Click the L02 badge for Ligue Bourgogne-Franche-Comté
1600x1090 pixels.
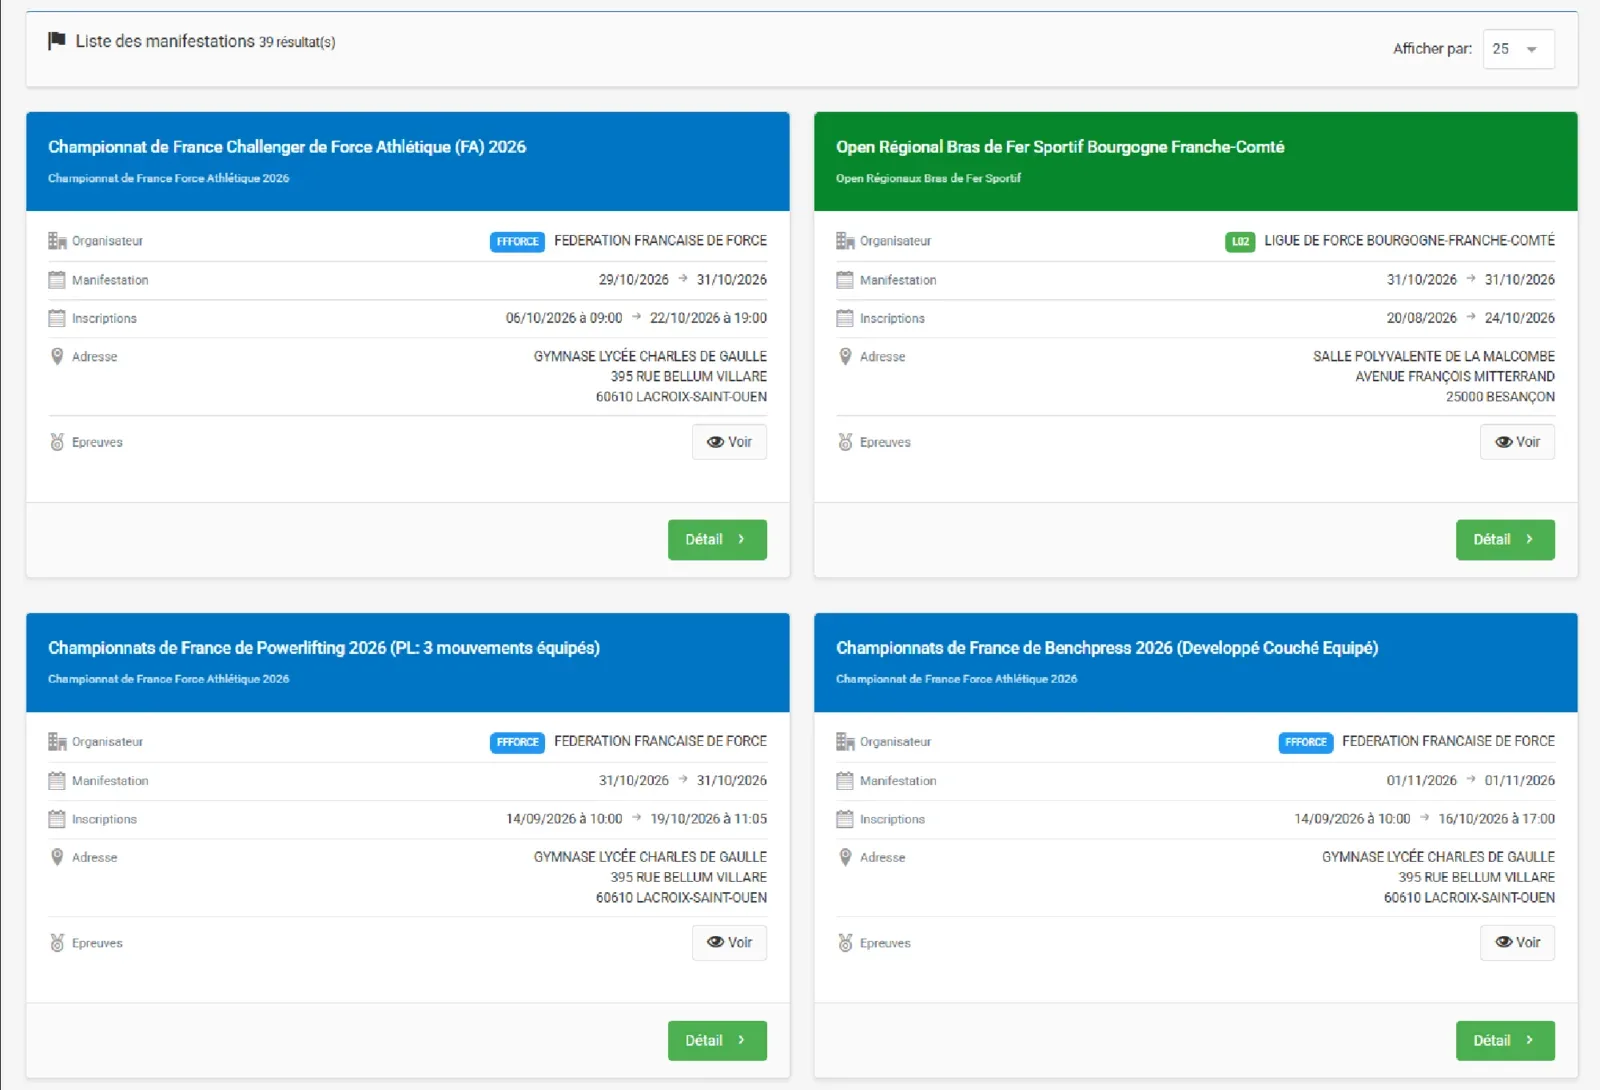[x=1240, y=242]
